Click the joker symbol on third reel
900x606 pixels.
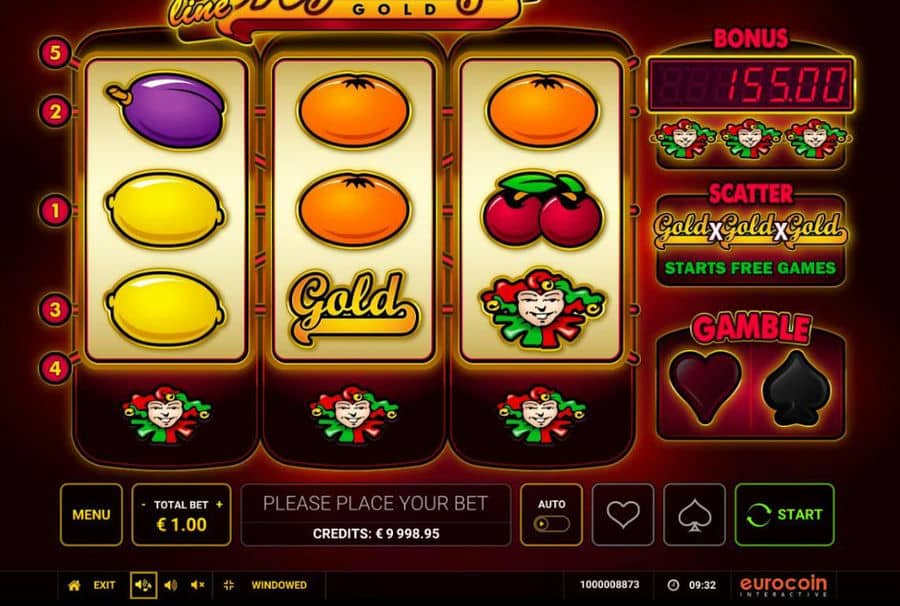(x=542, y=308)
